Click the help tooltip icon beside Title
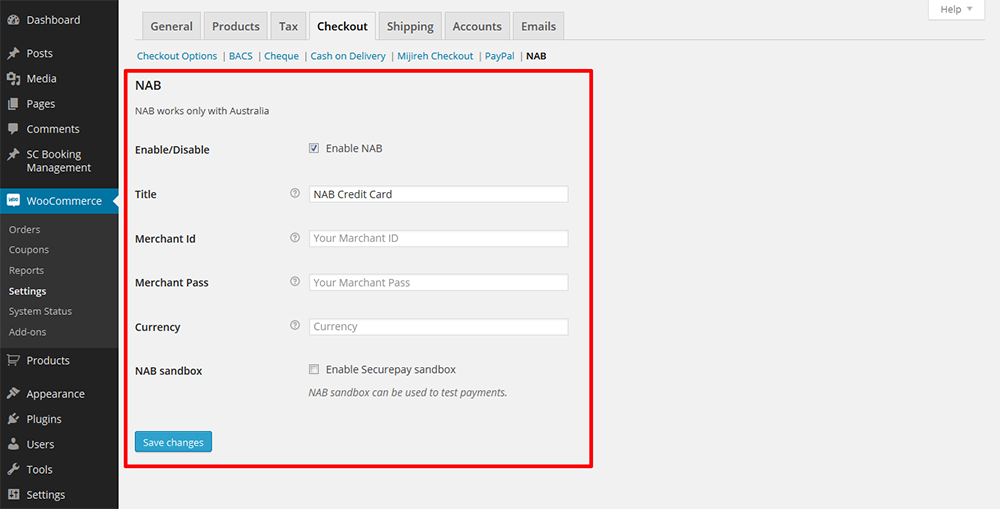The width and height of the screenshot is (1000, 509). 295,193
